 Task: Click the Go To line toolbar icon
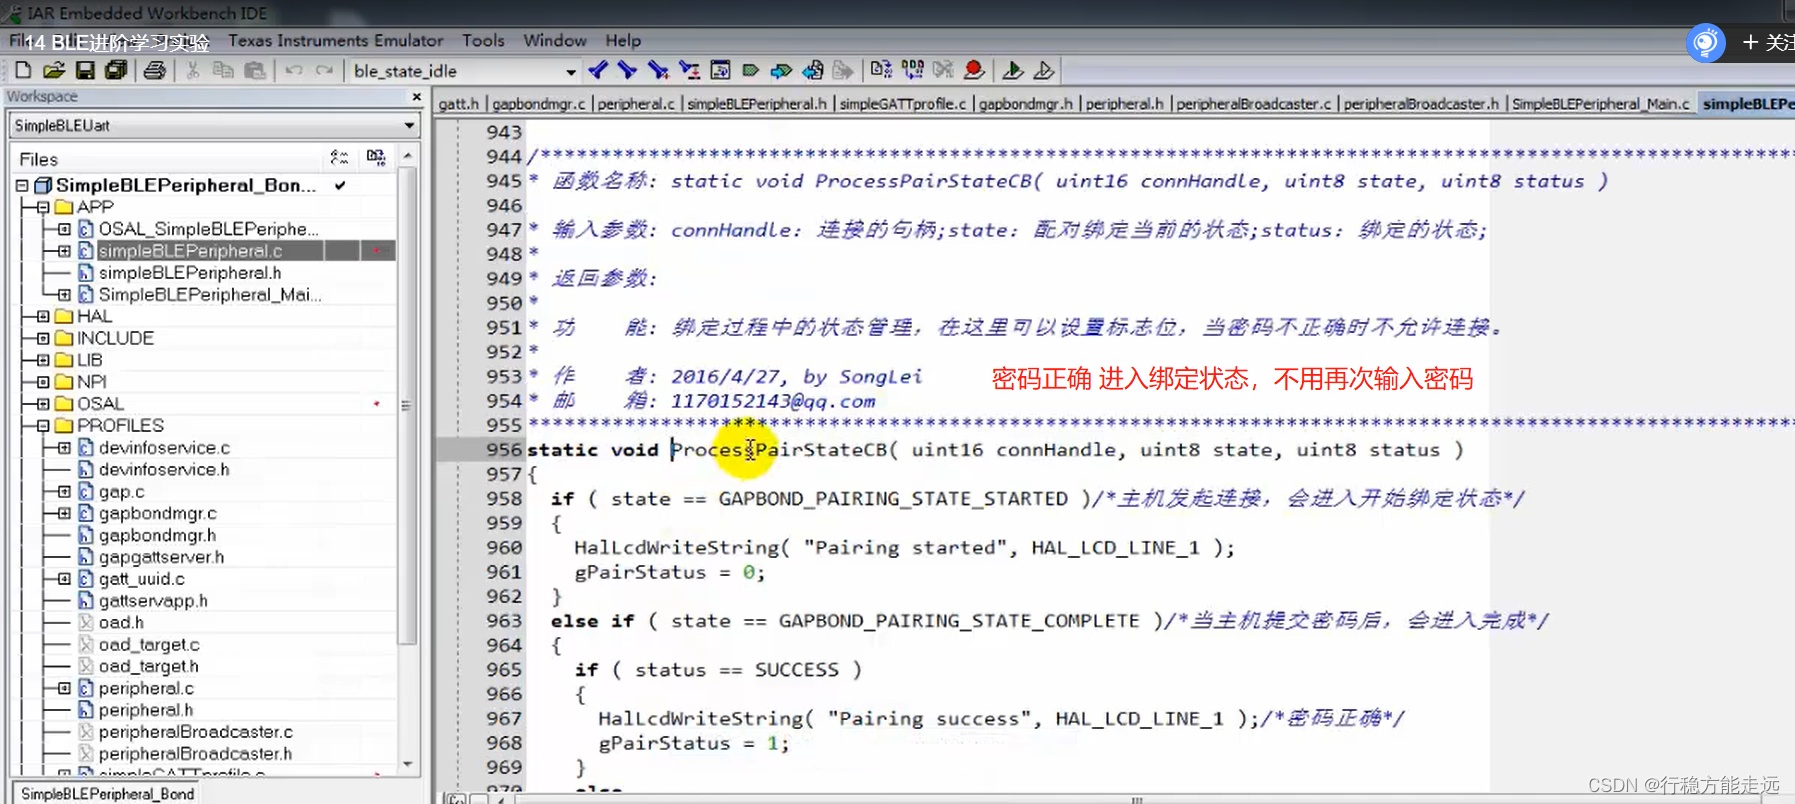point(720,70)
